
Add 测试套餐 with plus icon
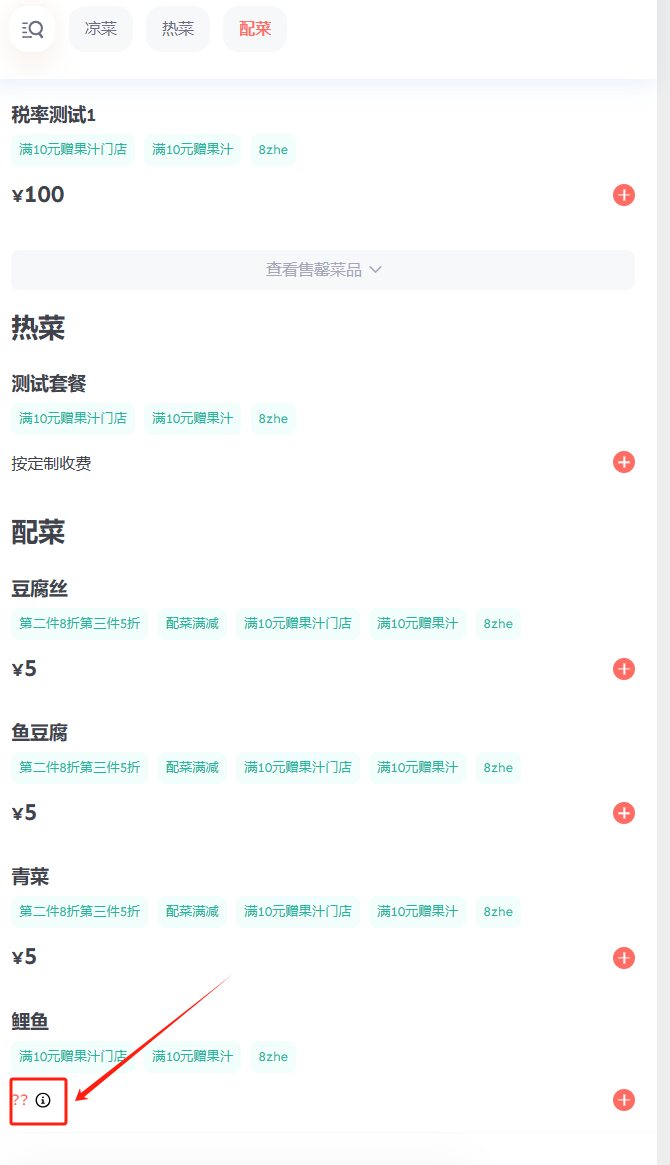coord(624,462)
